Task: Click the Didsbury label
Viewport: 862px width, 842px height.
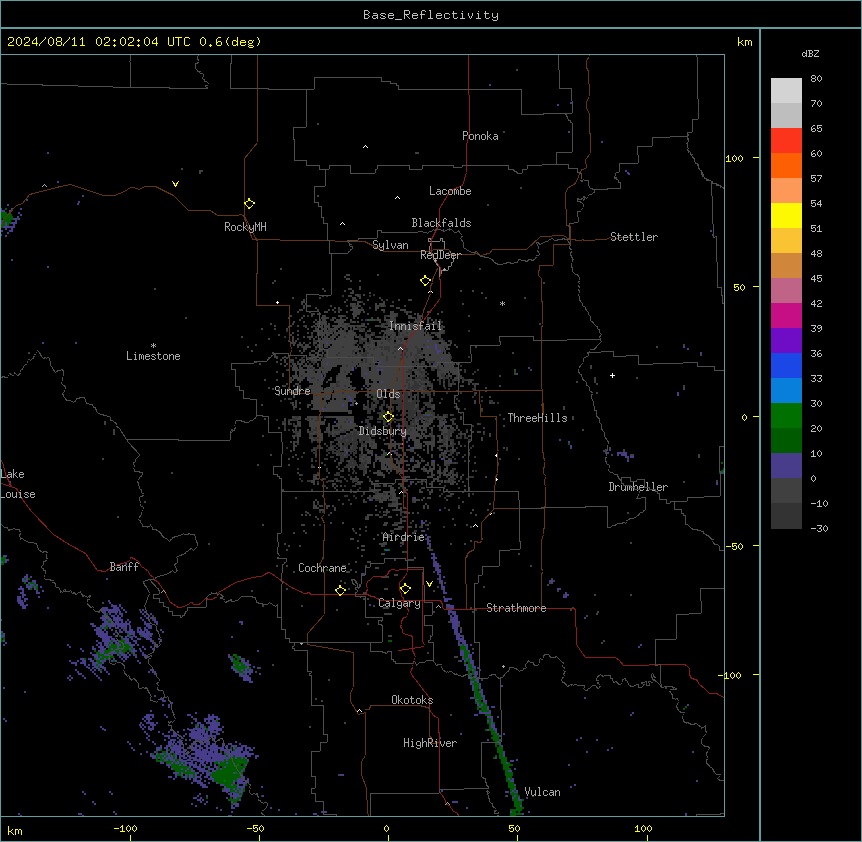Action: [x=383, y=431]
